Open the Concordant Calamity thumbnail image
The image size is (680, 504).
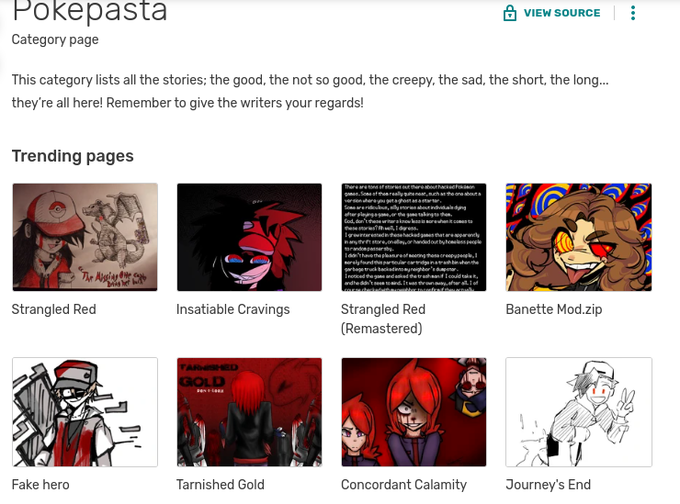click(414, 412)
